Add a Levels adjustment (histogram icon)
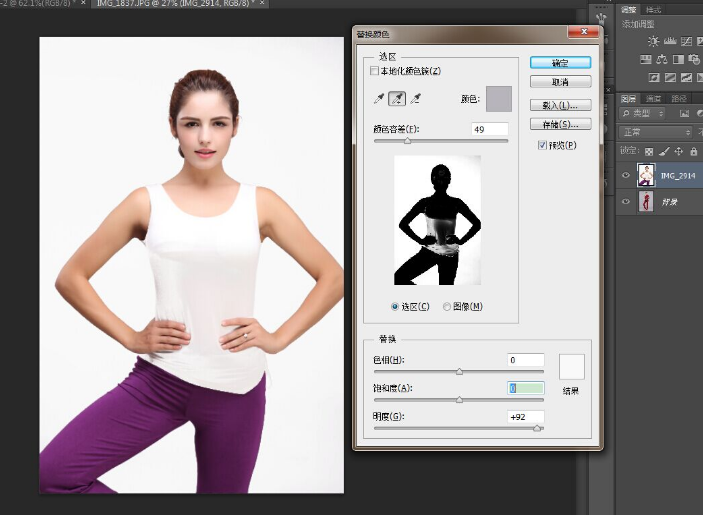This screenshot has height=515, width=703. click(670, 41)
